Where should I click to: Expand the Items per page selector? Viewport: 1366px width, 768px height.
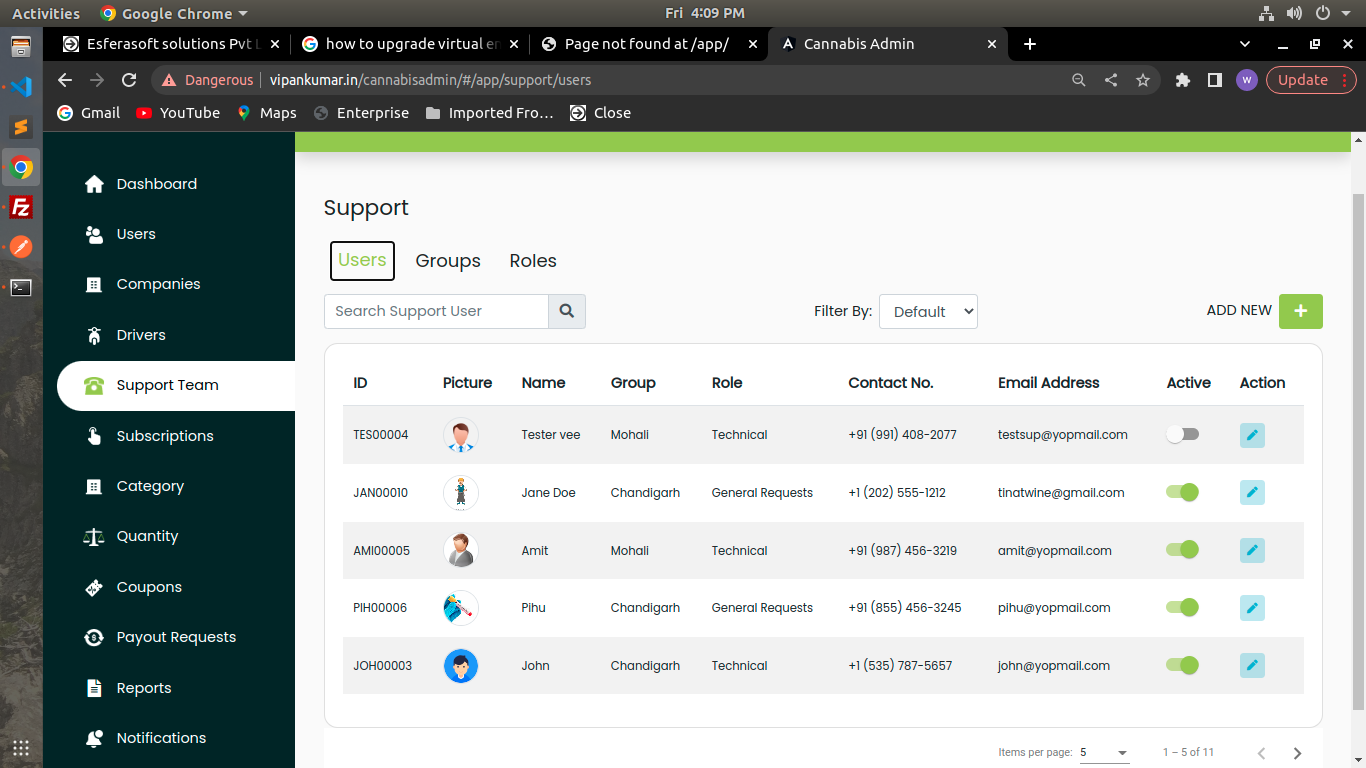click(1104, 752)
